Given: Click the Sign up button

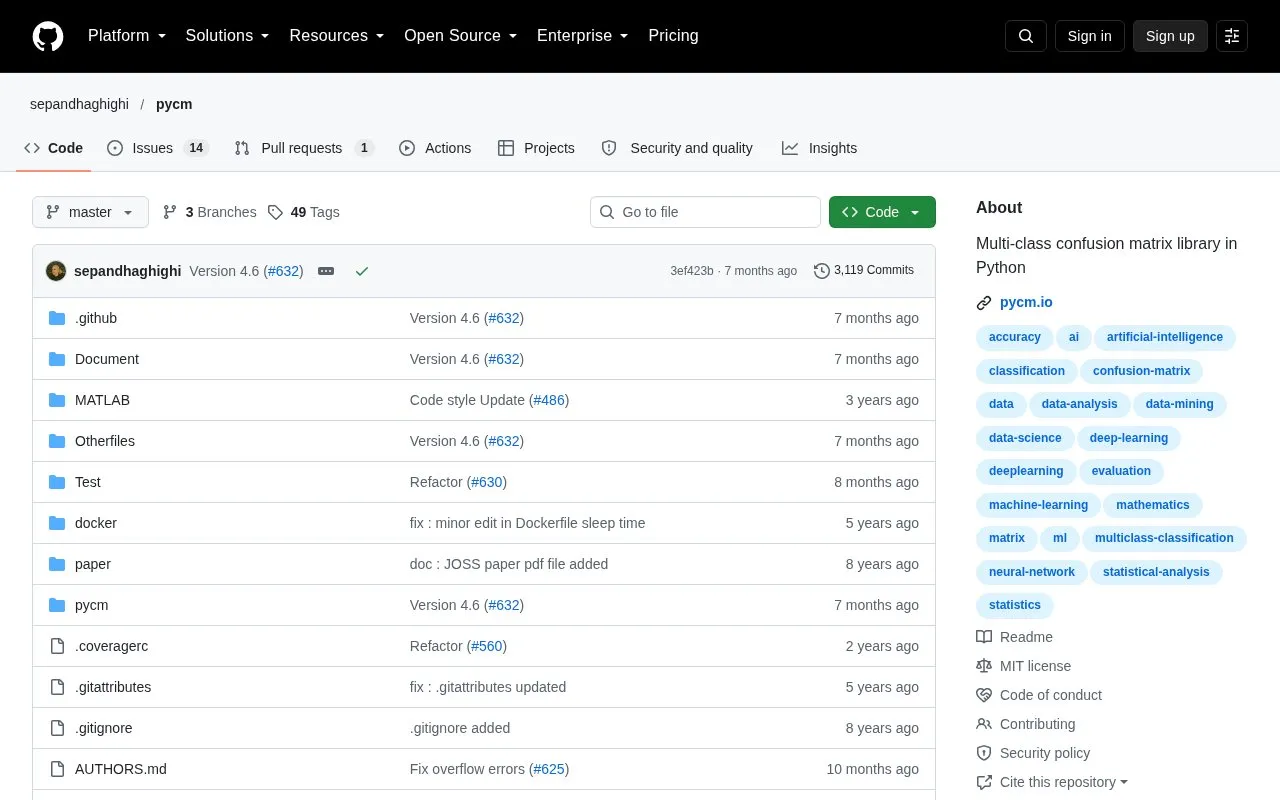Looking at the screenshot, I should pos(1170,36).
